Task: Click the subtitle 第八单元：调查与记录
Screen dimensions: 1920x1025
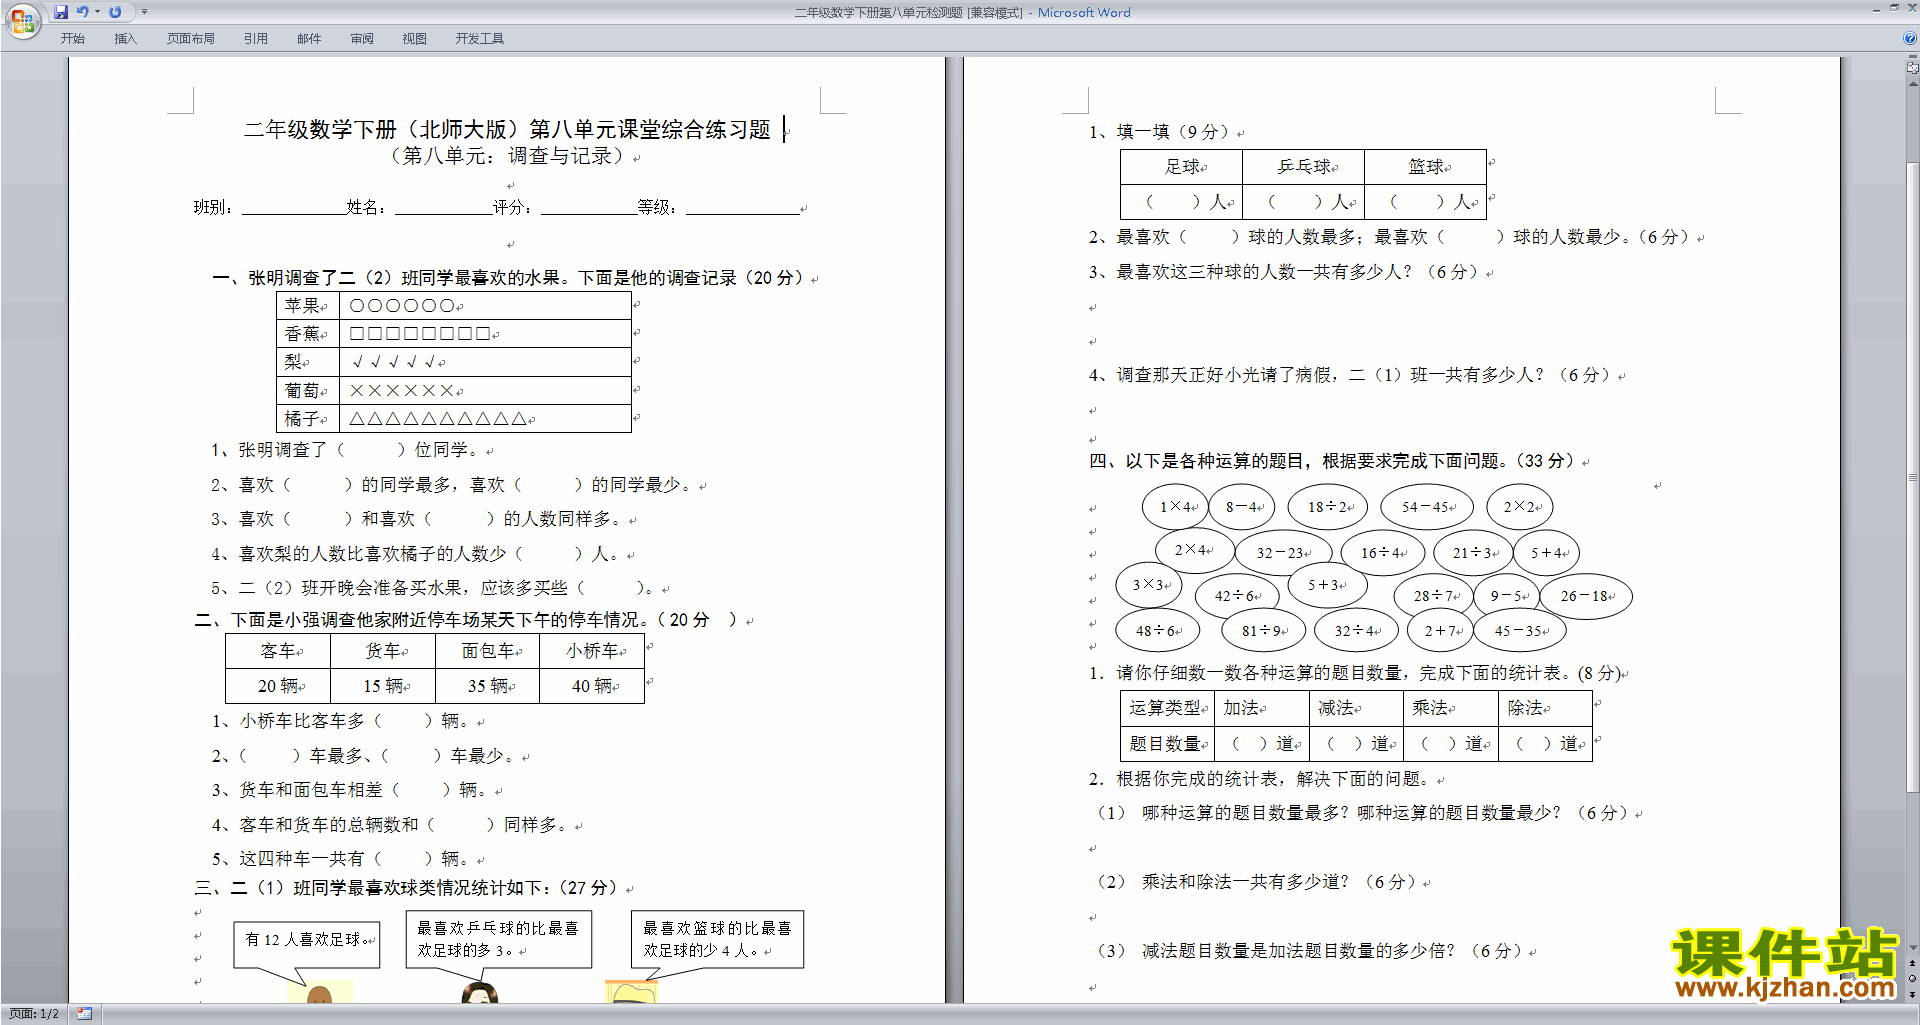Action: tap(507, 156)
